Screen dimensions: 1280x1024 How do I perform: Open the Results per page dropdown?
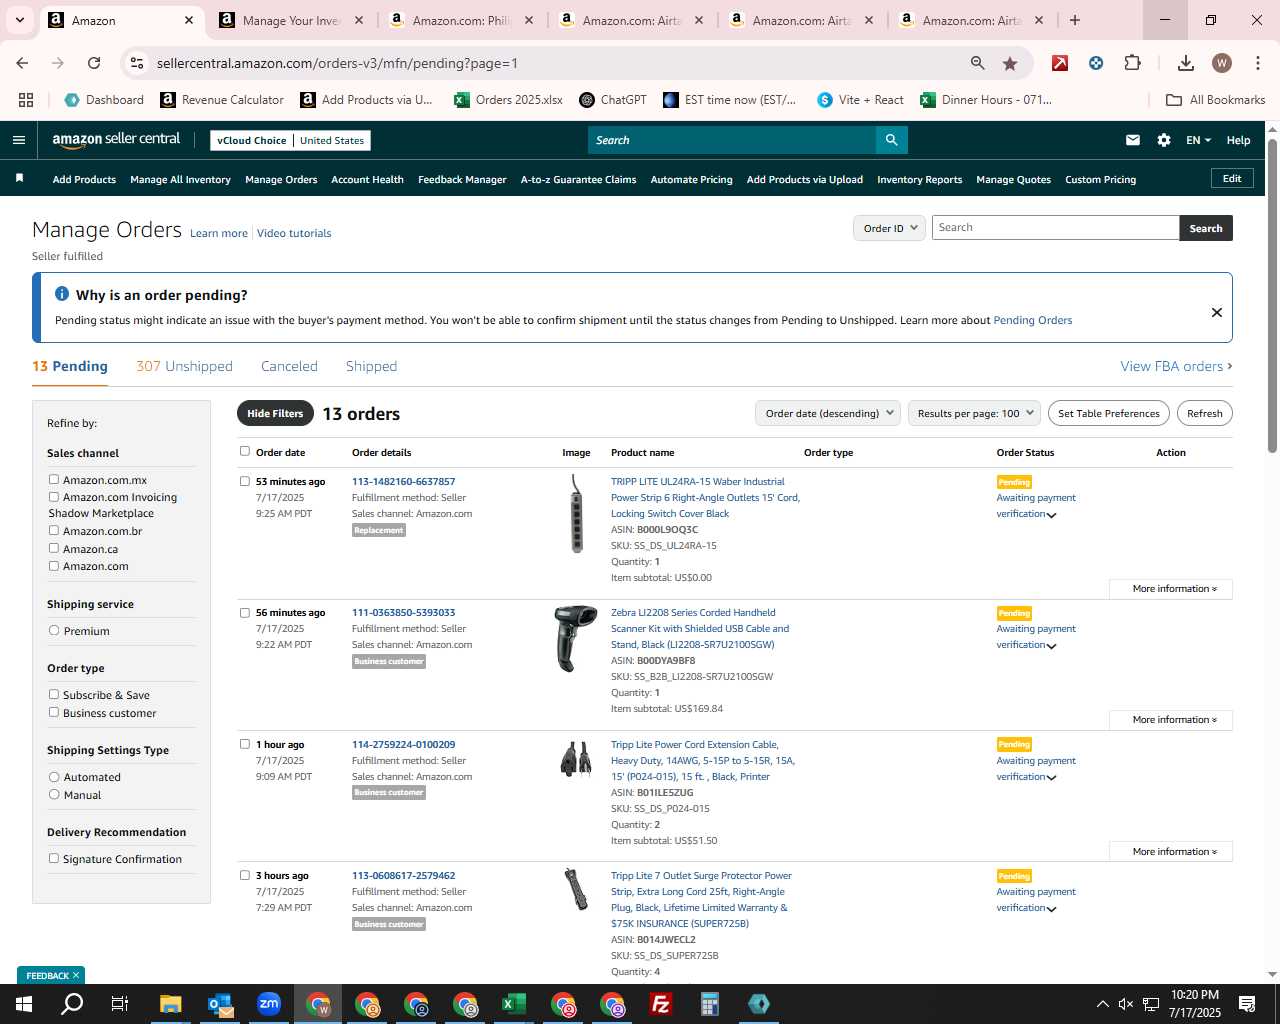point(974,413)
